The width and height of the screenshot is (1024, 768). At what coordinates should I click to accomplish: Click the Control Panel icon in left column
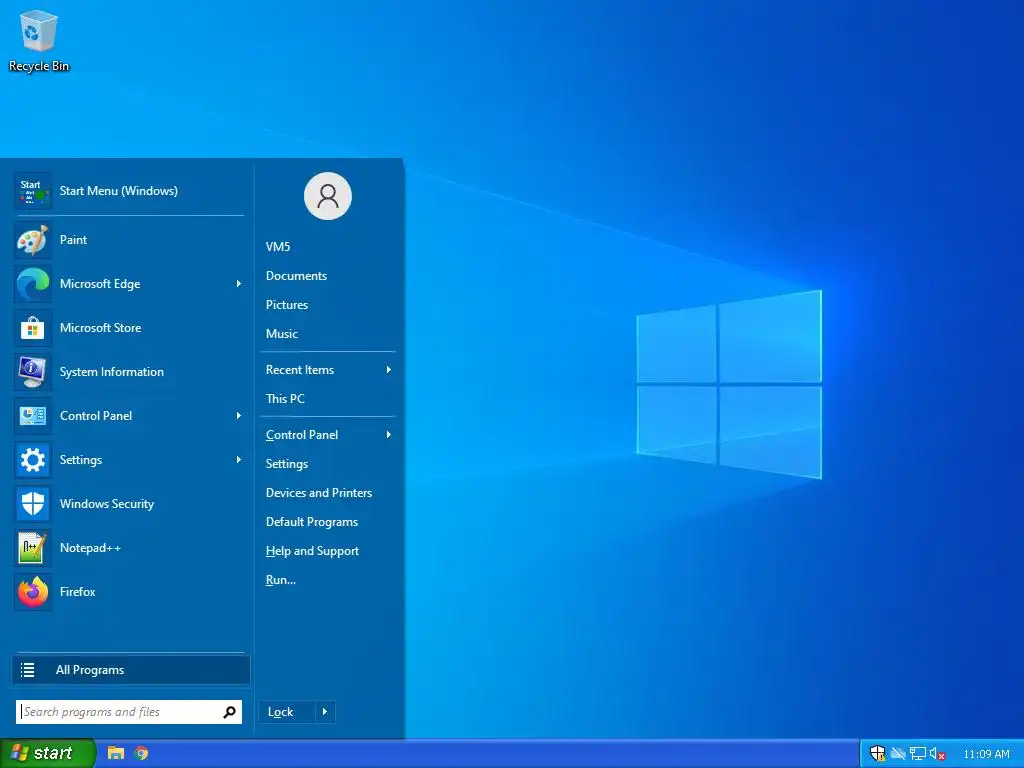[x=33, y=416]
